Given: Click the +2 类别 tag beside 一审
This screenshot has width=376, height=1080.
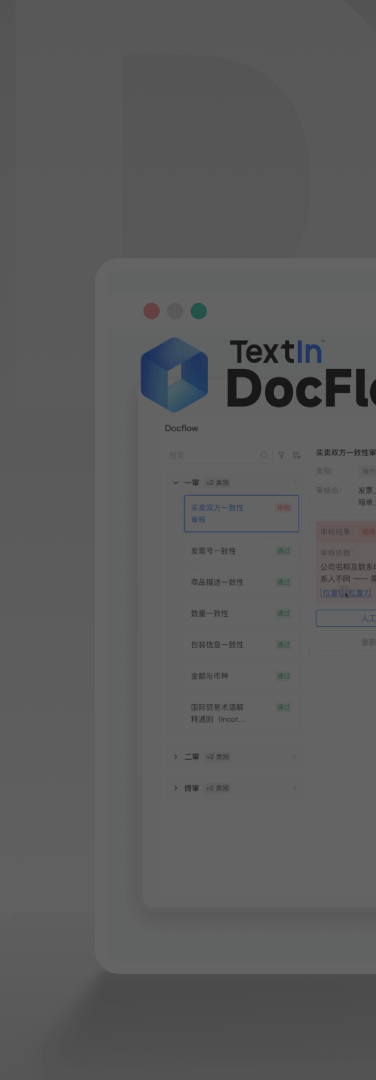Looking at the screenshot, I should tap(217, 483).
